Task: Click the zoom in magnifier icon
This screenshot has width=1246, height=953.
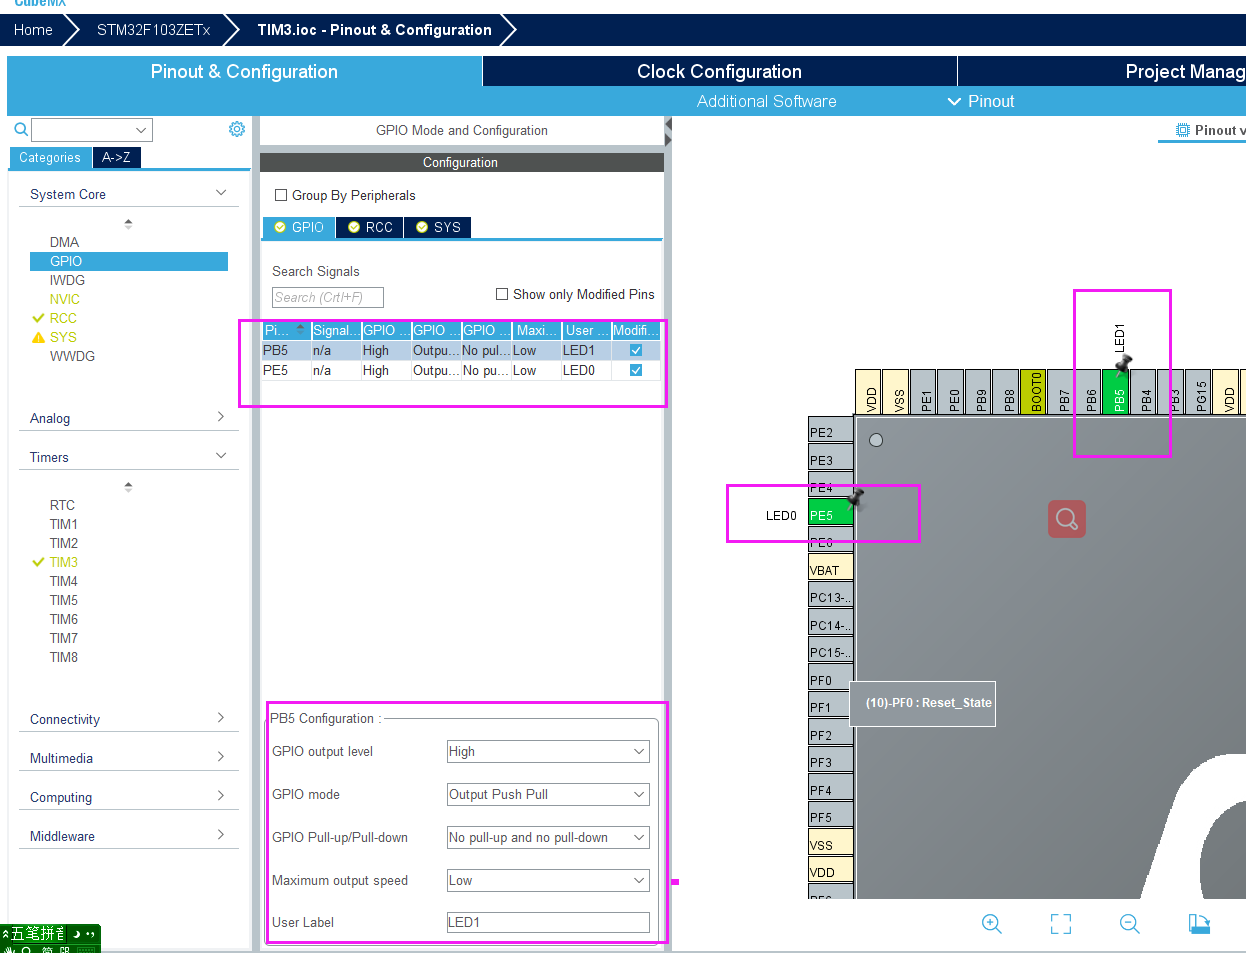Action: [991, 924]
